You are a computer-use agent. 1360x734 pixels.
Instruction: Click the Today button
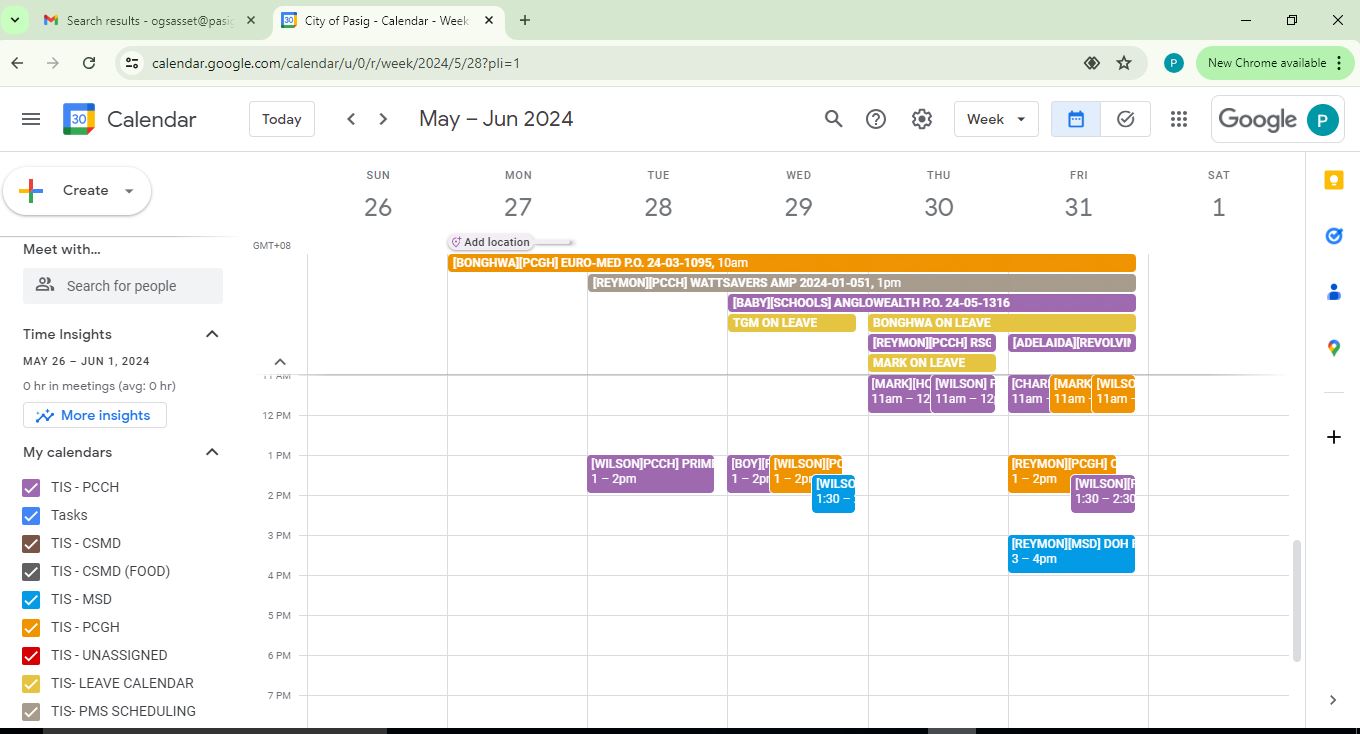pyautogui.click(x=282, y=119)
